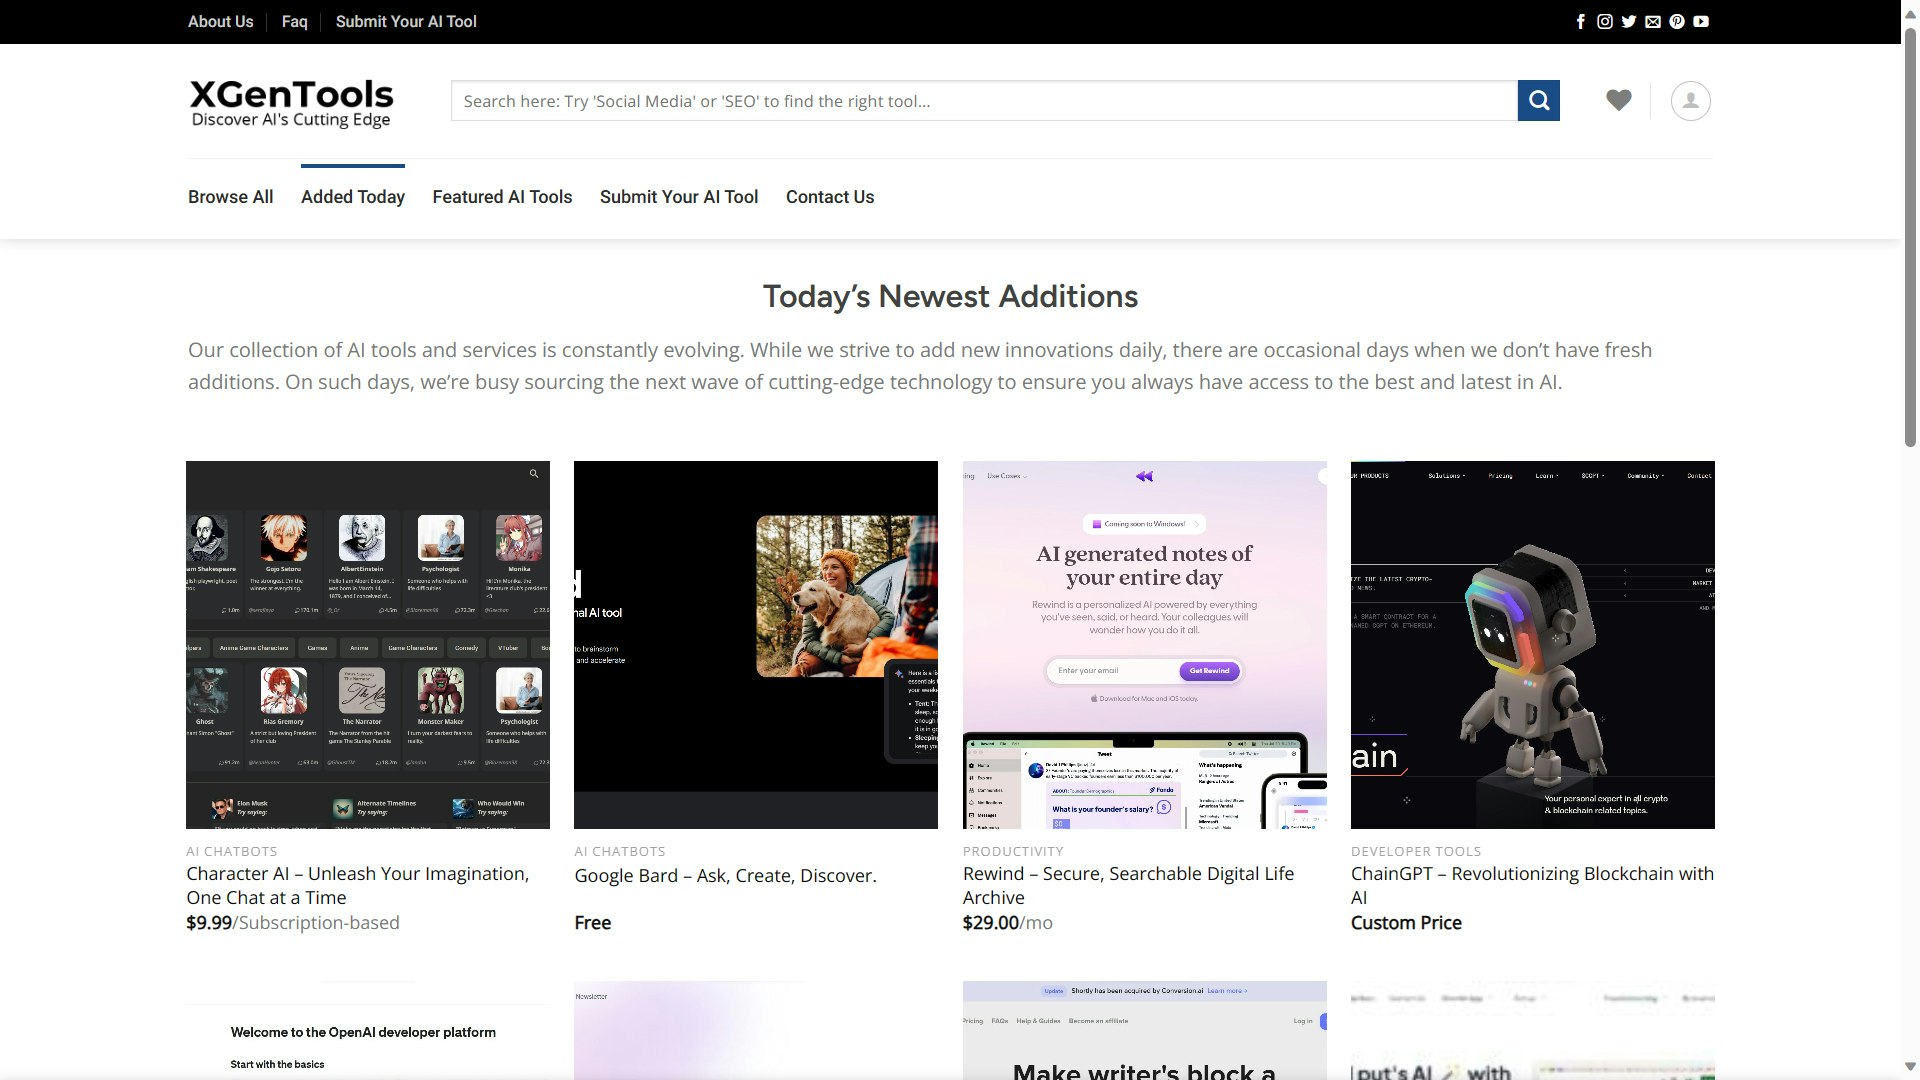The image size is (1920, 1080).
Task: Click the About Us top link
Action: tap(220, 21)
